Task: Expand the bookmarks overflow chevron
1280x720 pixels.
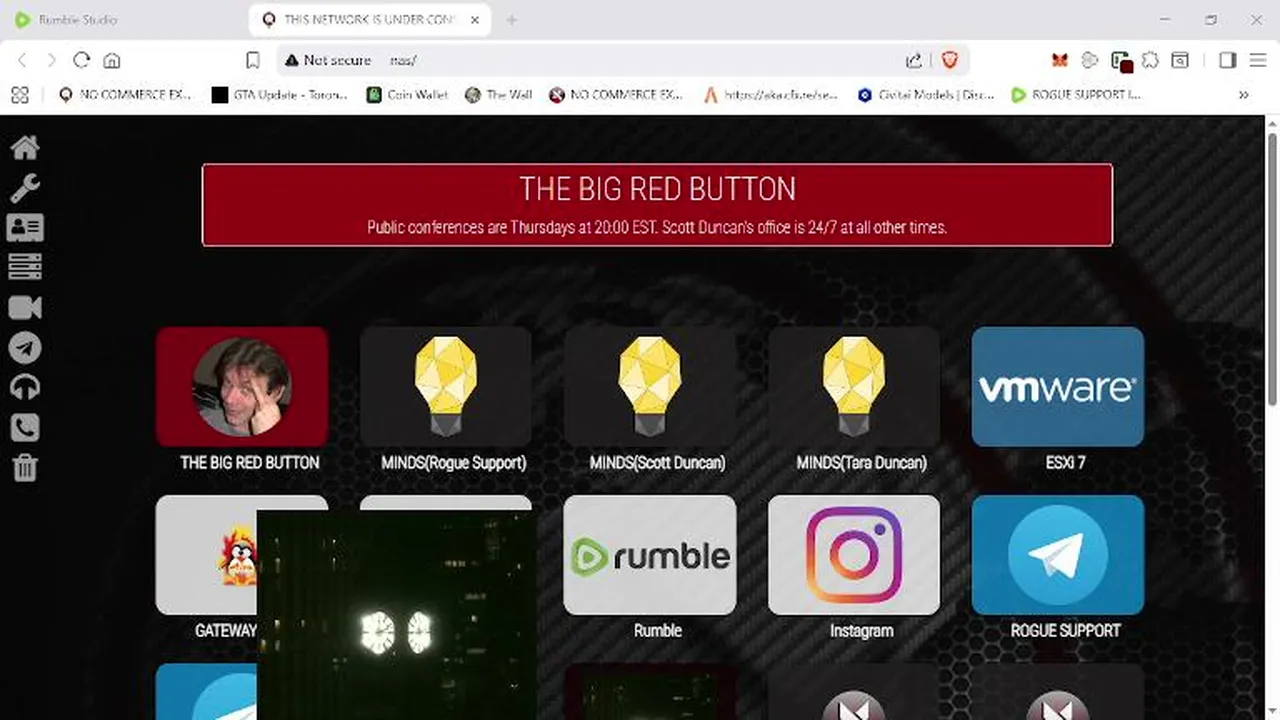Action: pyautogui.click(x=1243, y=95)
